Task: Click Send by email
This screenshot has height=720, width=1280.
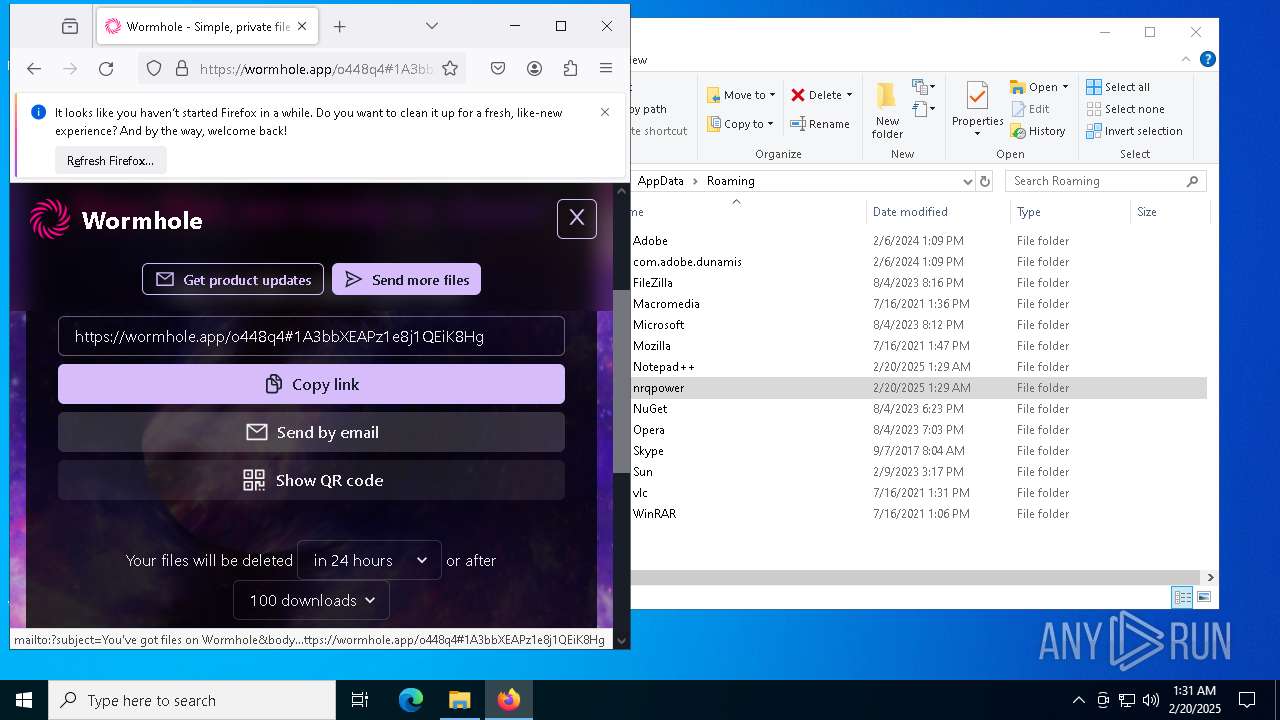Action: (x=311, y=432)
